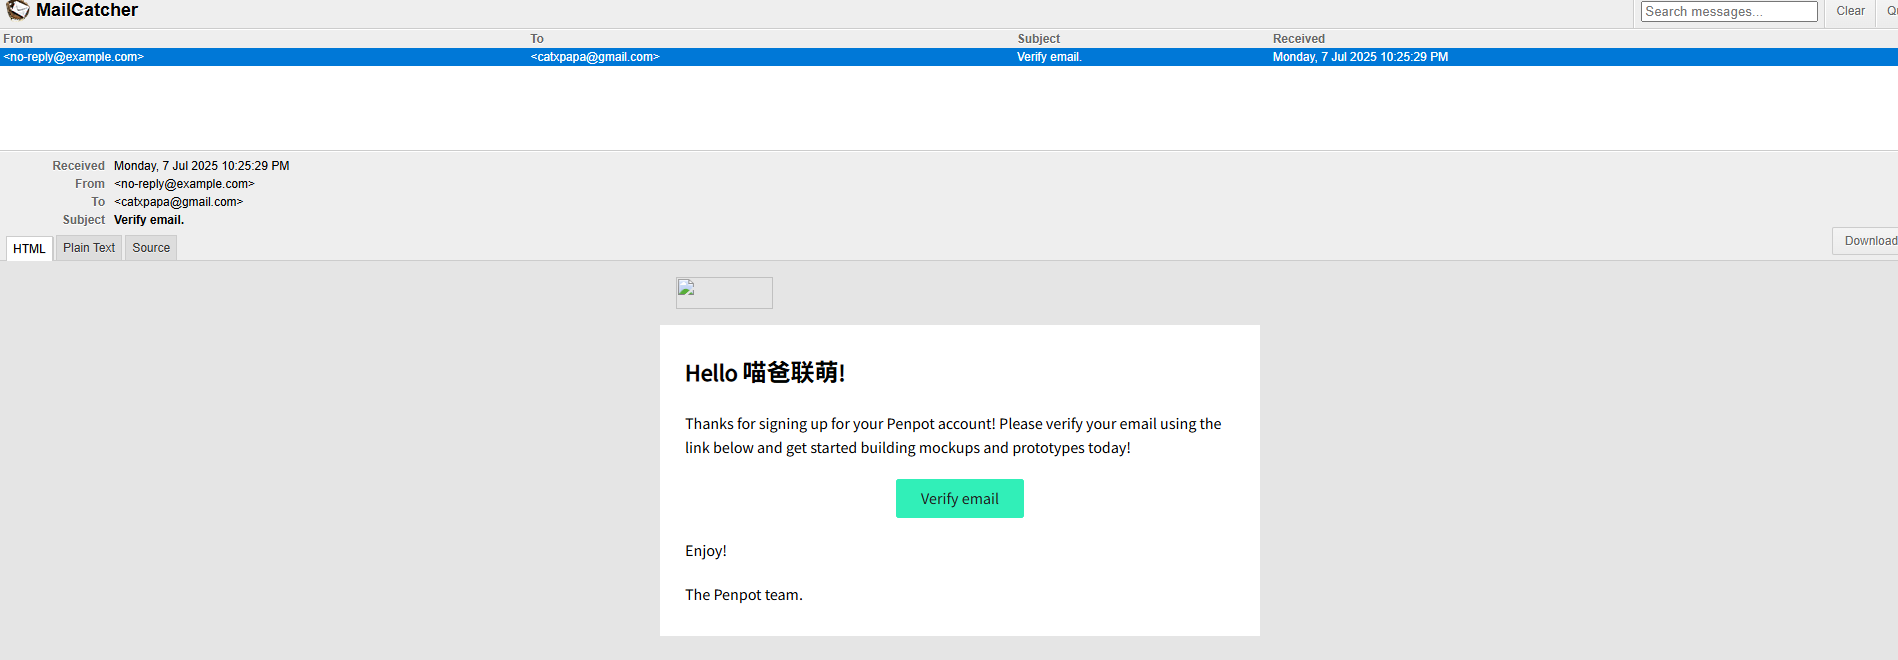Screen dimensions: 1898x660
Task: Click the Subject column header
Action: click(1039, 39)
